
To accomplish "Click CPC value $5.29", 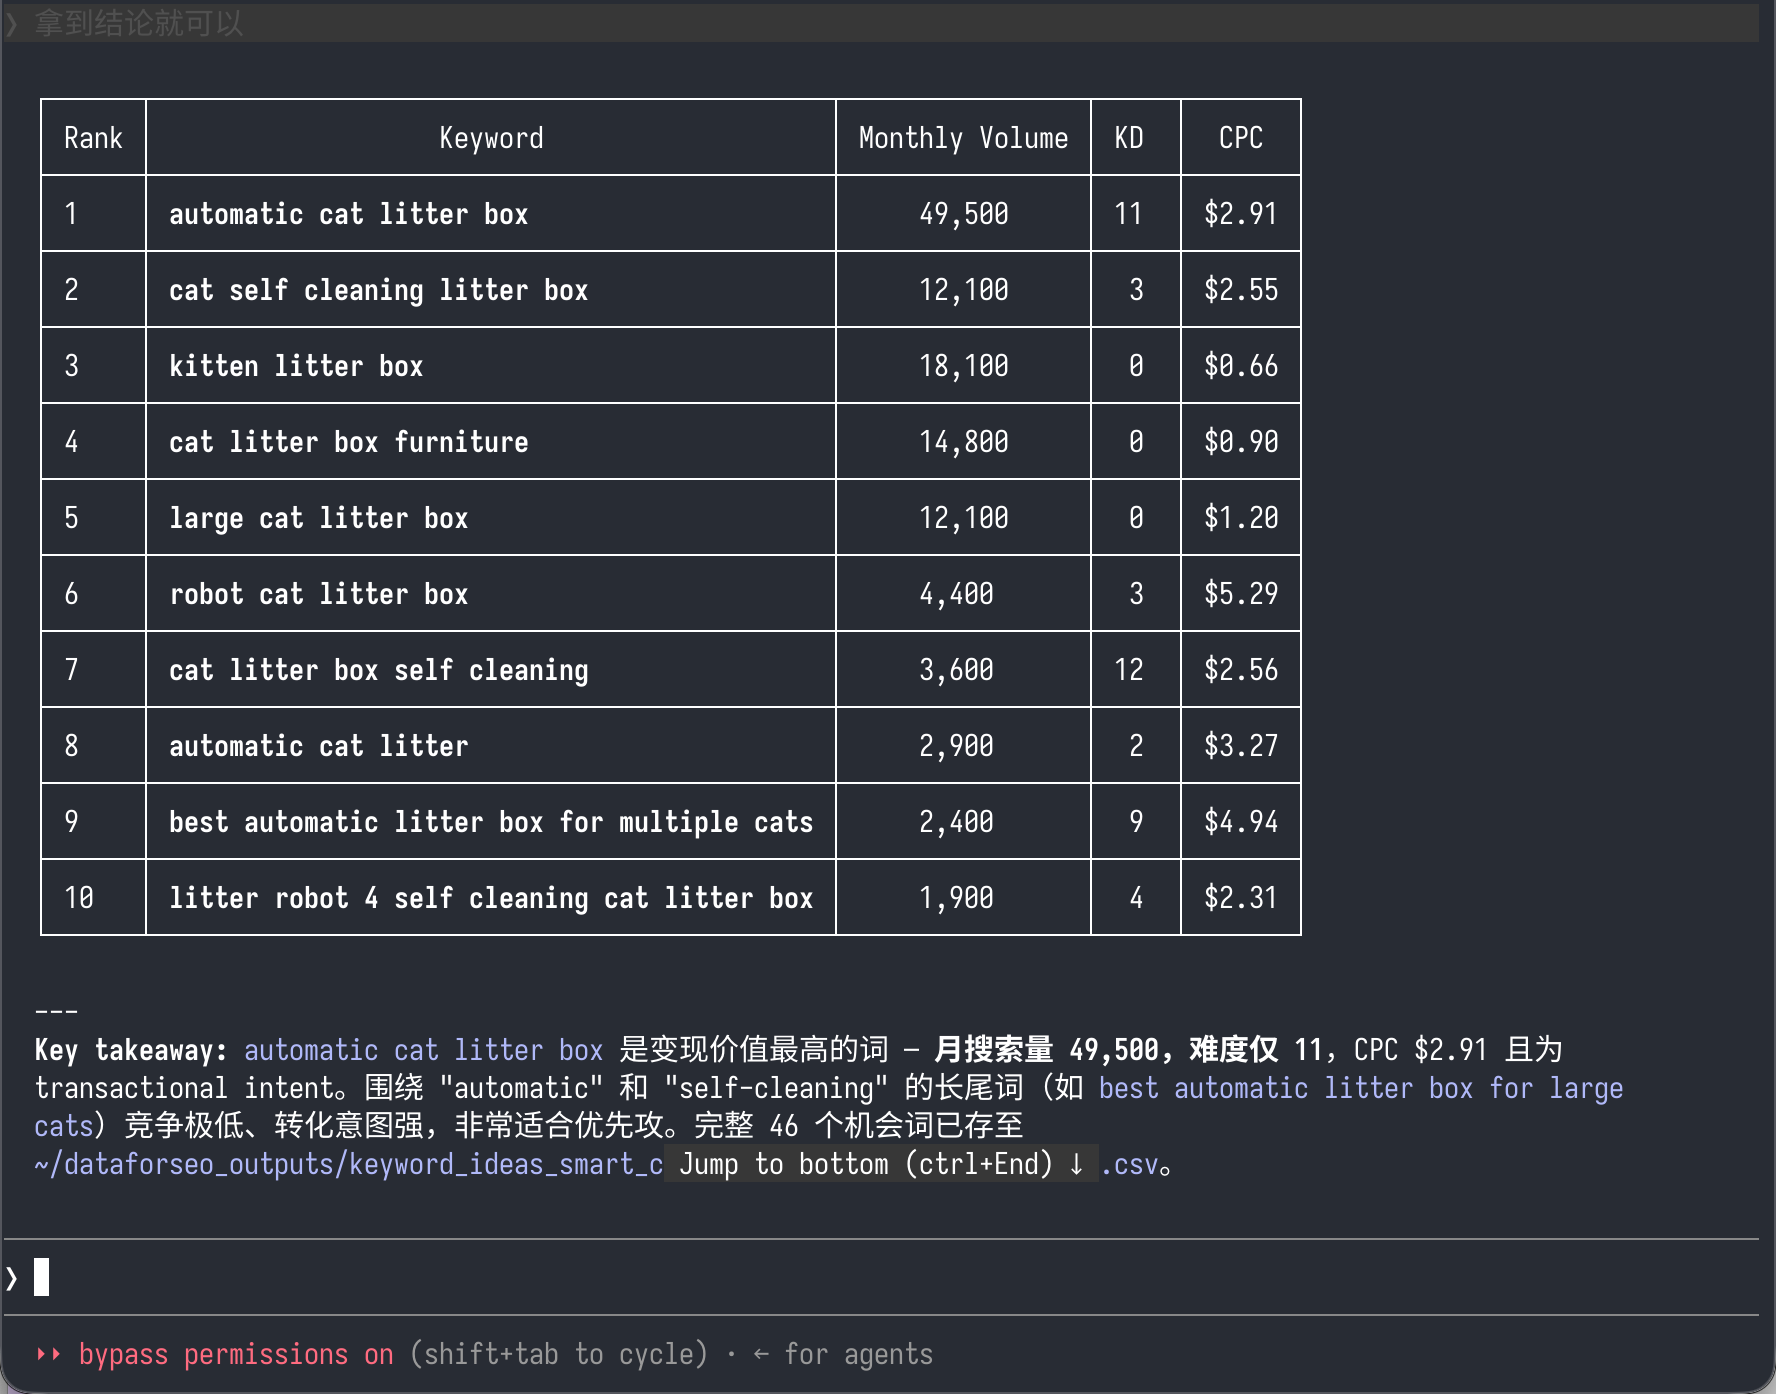I will coord(1241,594).
